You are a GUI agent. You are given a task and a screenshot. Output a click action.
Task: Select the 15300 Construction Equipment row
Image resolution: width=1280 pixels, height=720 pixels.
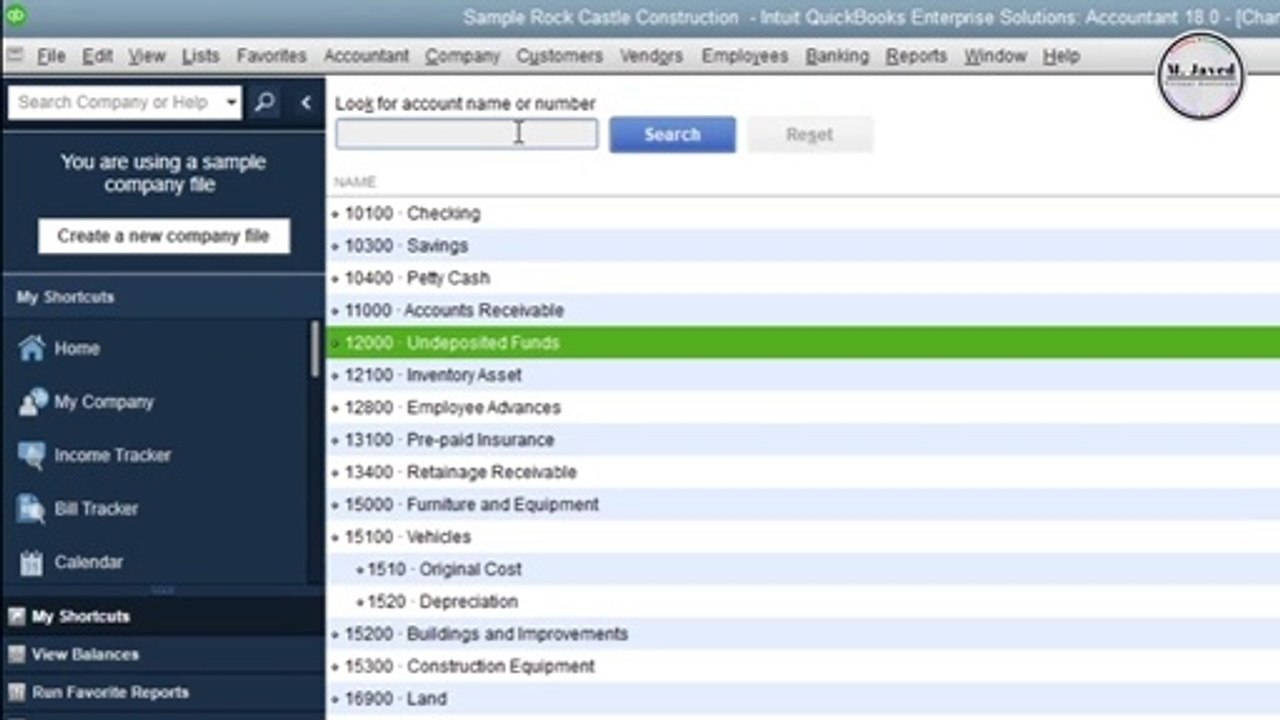[802, 666]
